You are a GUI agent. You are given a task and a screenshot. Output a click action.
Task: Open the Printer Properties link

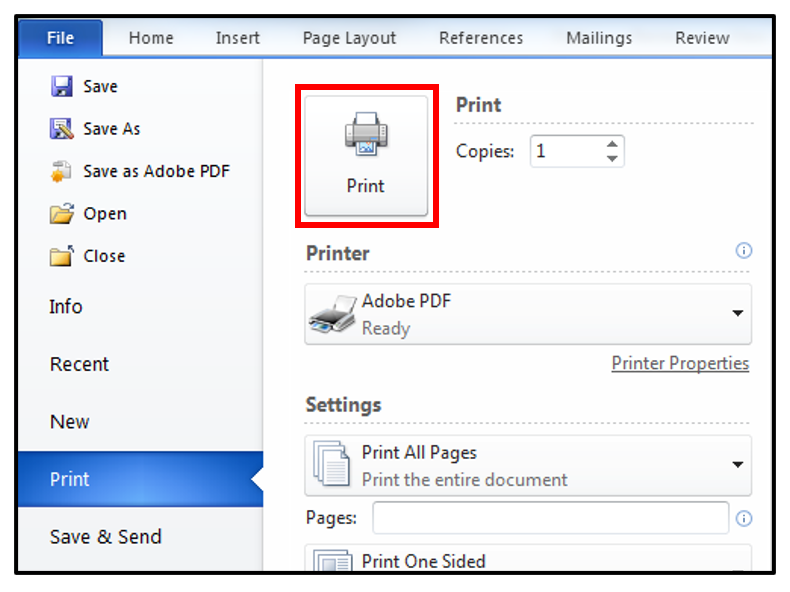[680, 363]
